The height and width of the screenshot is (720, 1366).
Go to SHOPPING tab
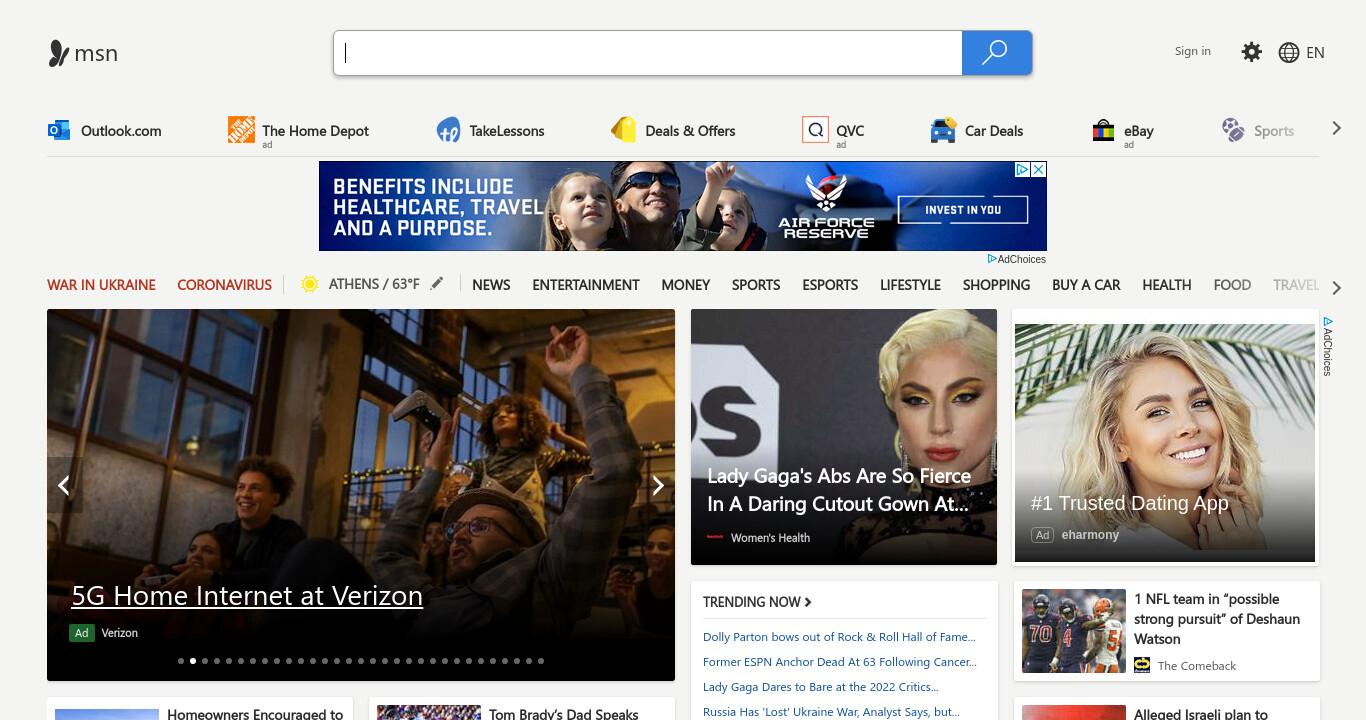point(996,285)
